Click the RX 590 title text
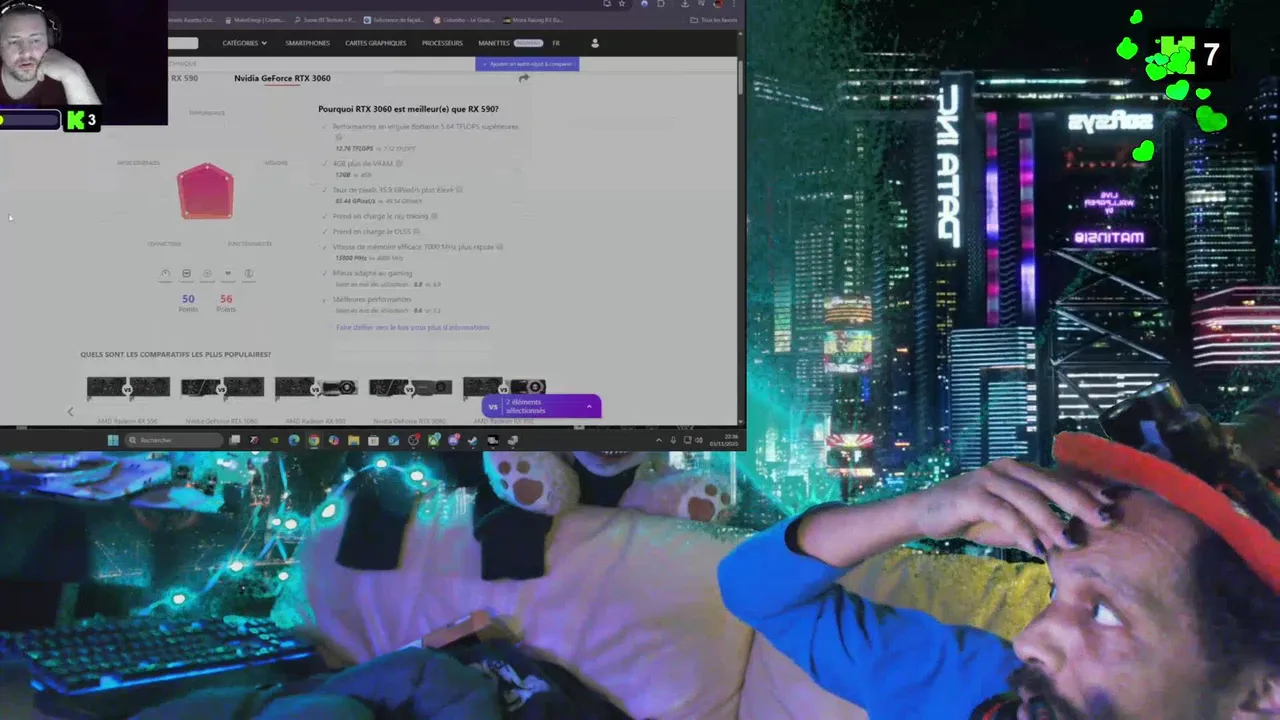1280x720 pixels. click(184, 78)
